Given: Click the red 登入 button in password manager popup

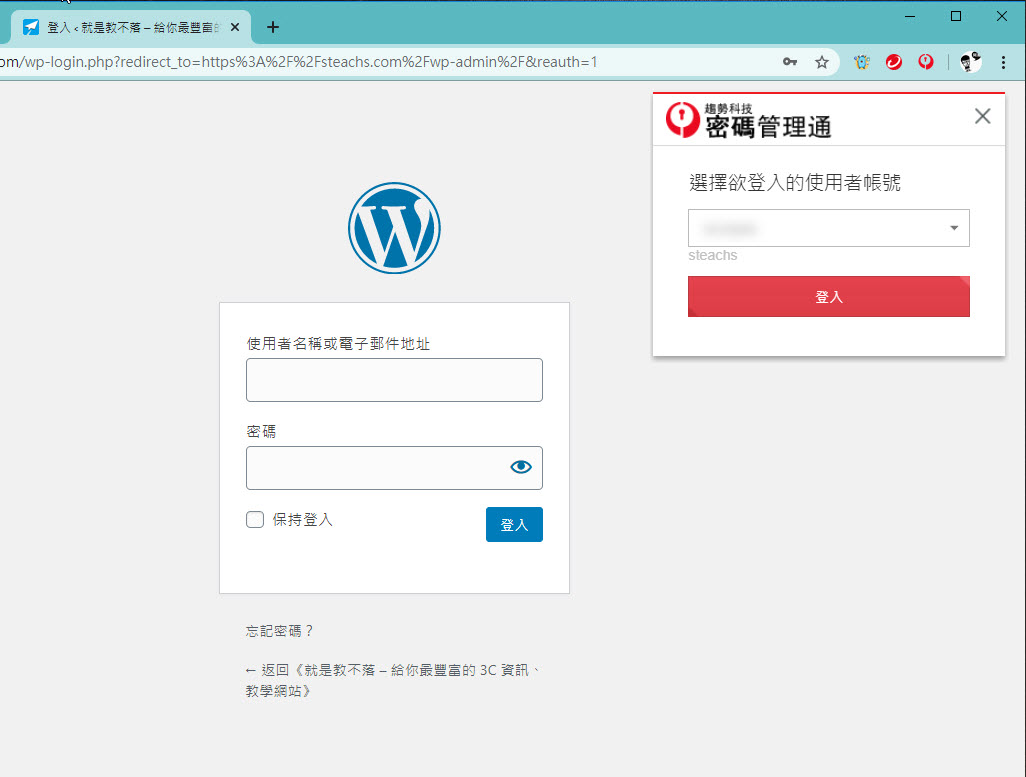Looking at the screenshot, I should [x=828, y=297].
